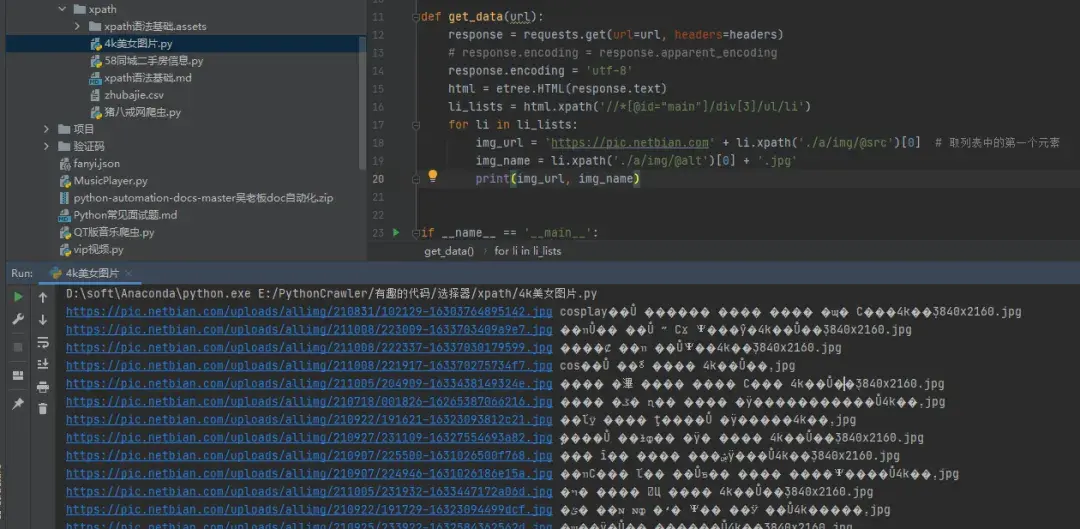Click the Python icon of vip视频.py
Viewport: 1080px width, 529px height.
click(x=65, y=249)
